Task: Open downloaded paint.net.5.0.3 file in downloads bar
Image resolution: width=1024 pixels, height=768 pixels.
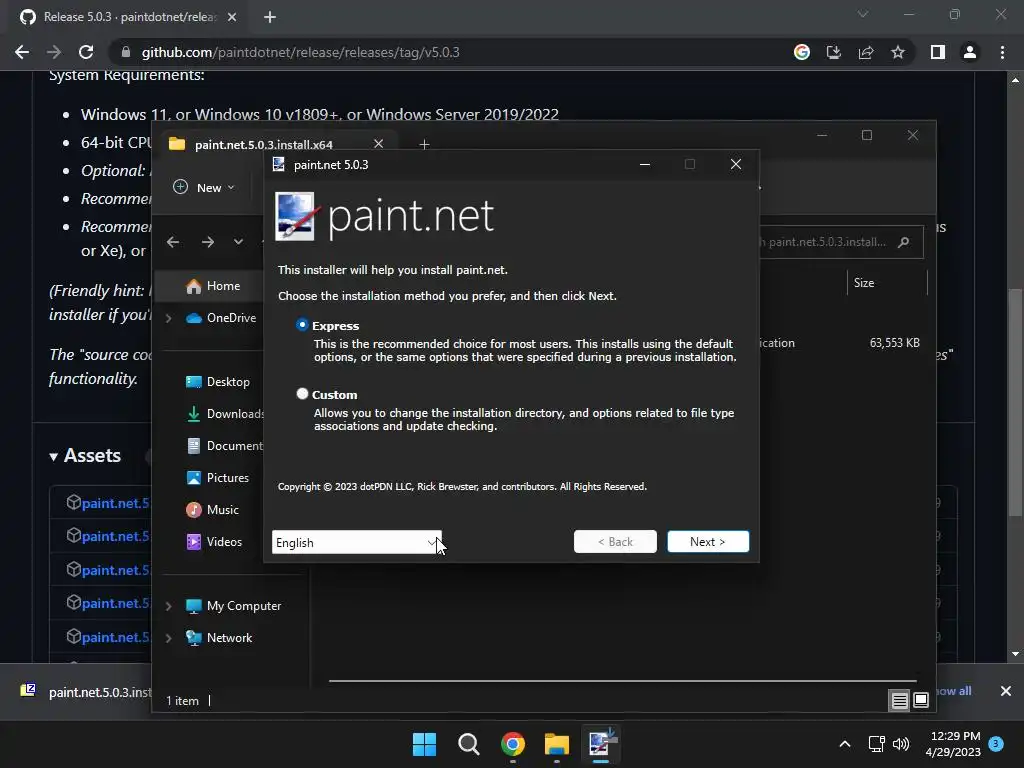Action: (x=85, y=692)
